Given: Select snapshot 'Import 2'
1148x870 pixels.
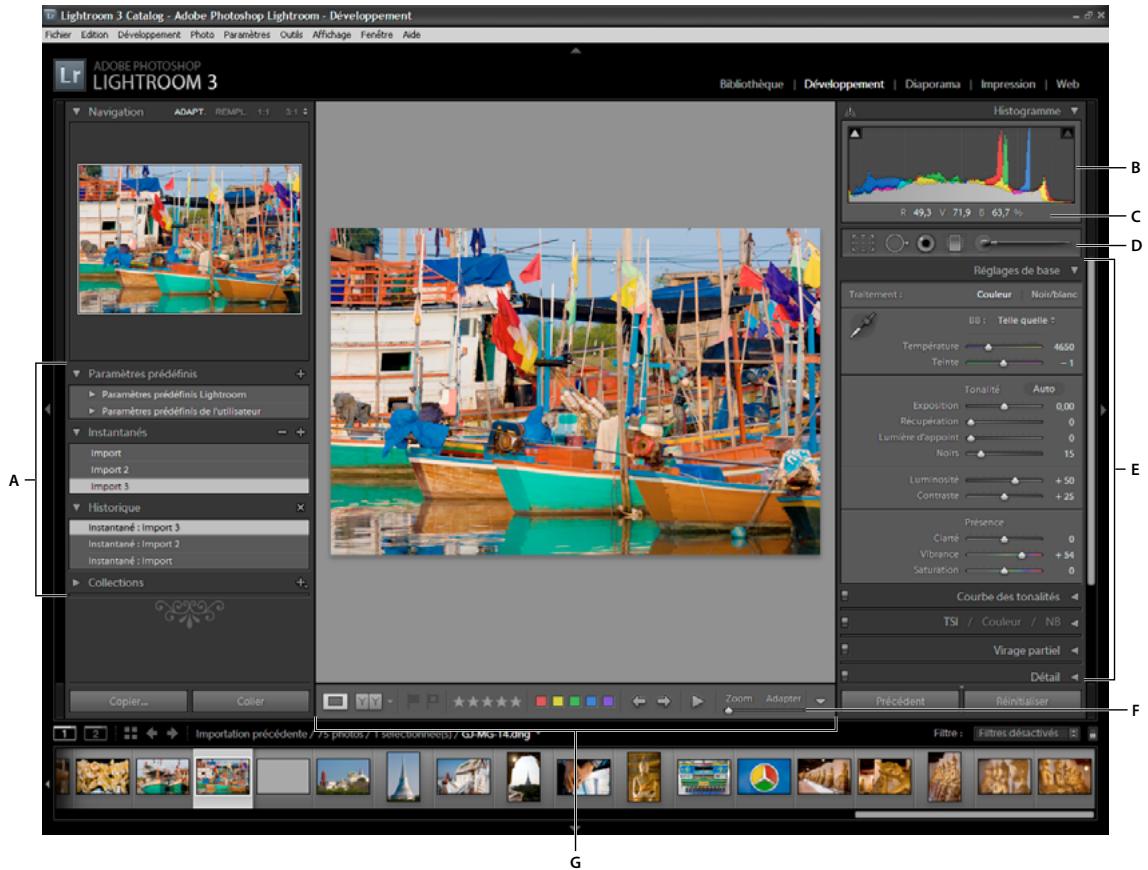Looking at the screenshot, I should [189, 469].
